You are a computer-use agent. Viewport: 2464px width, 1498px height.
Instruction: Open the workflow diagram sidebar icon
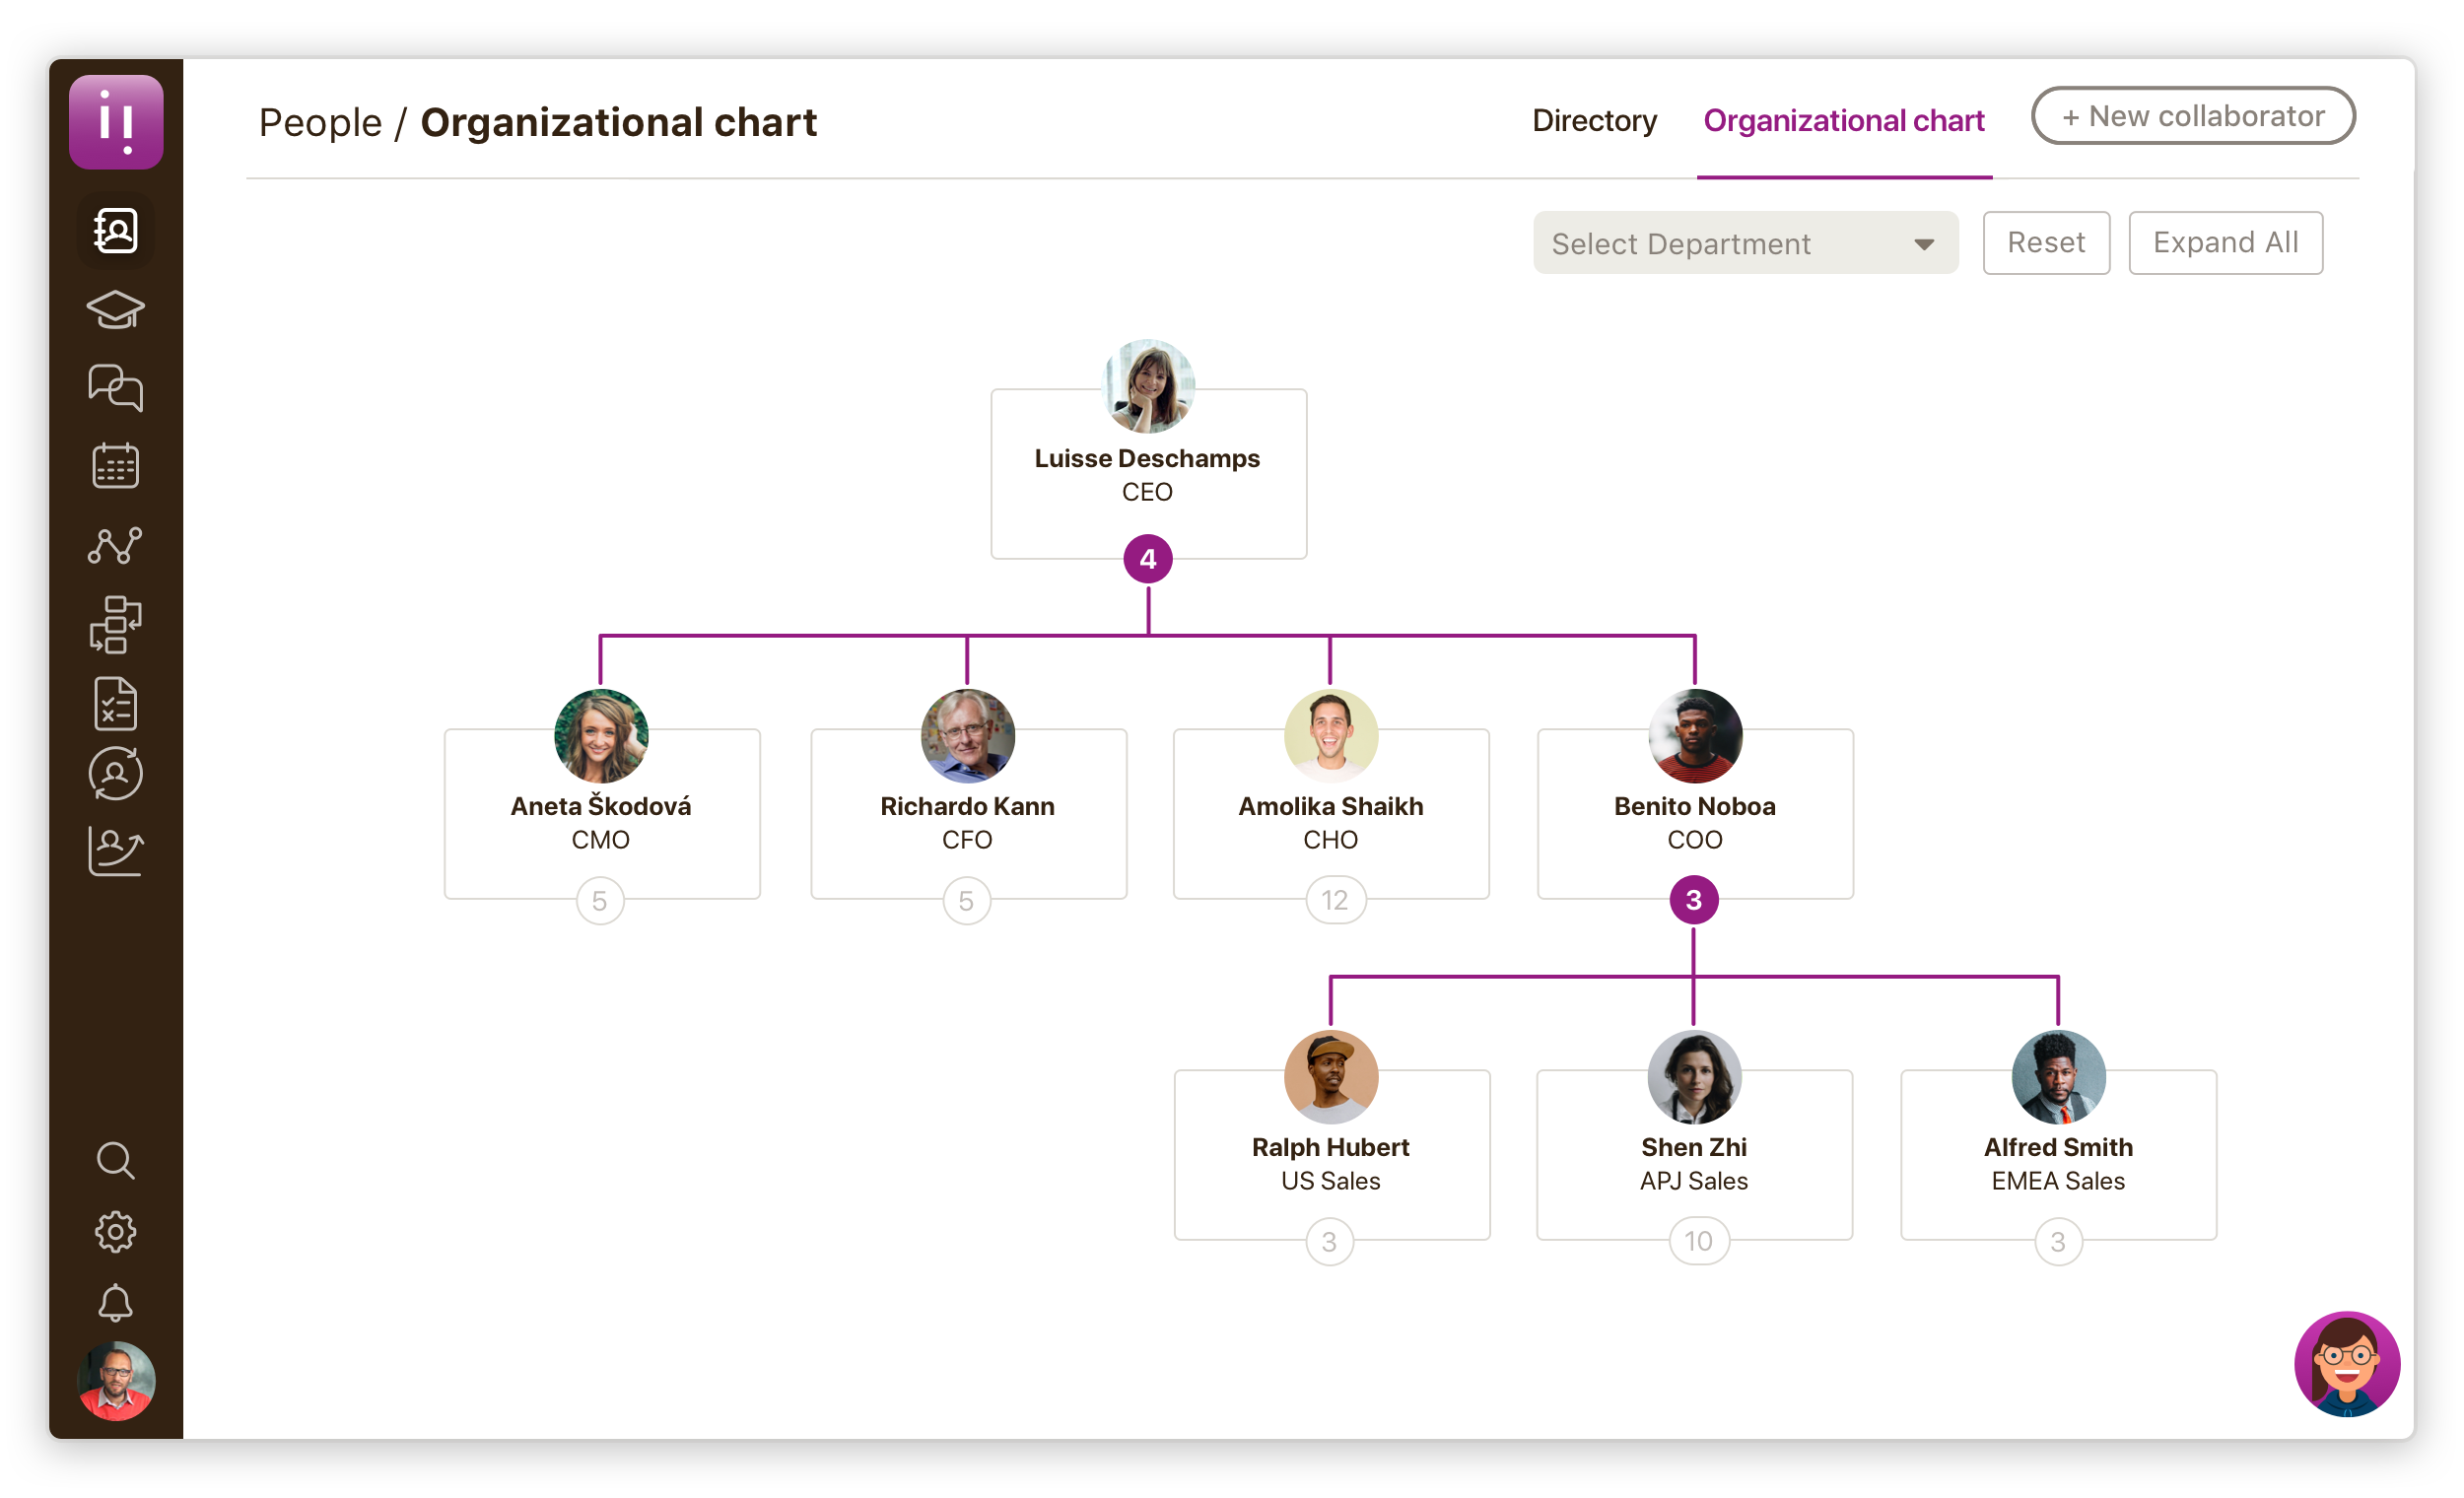[115, 625]
